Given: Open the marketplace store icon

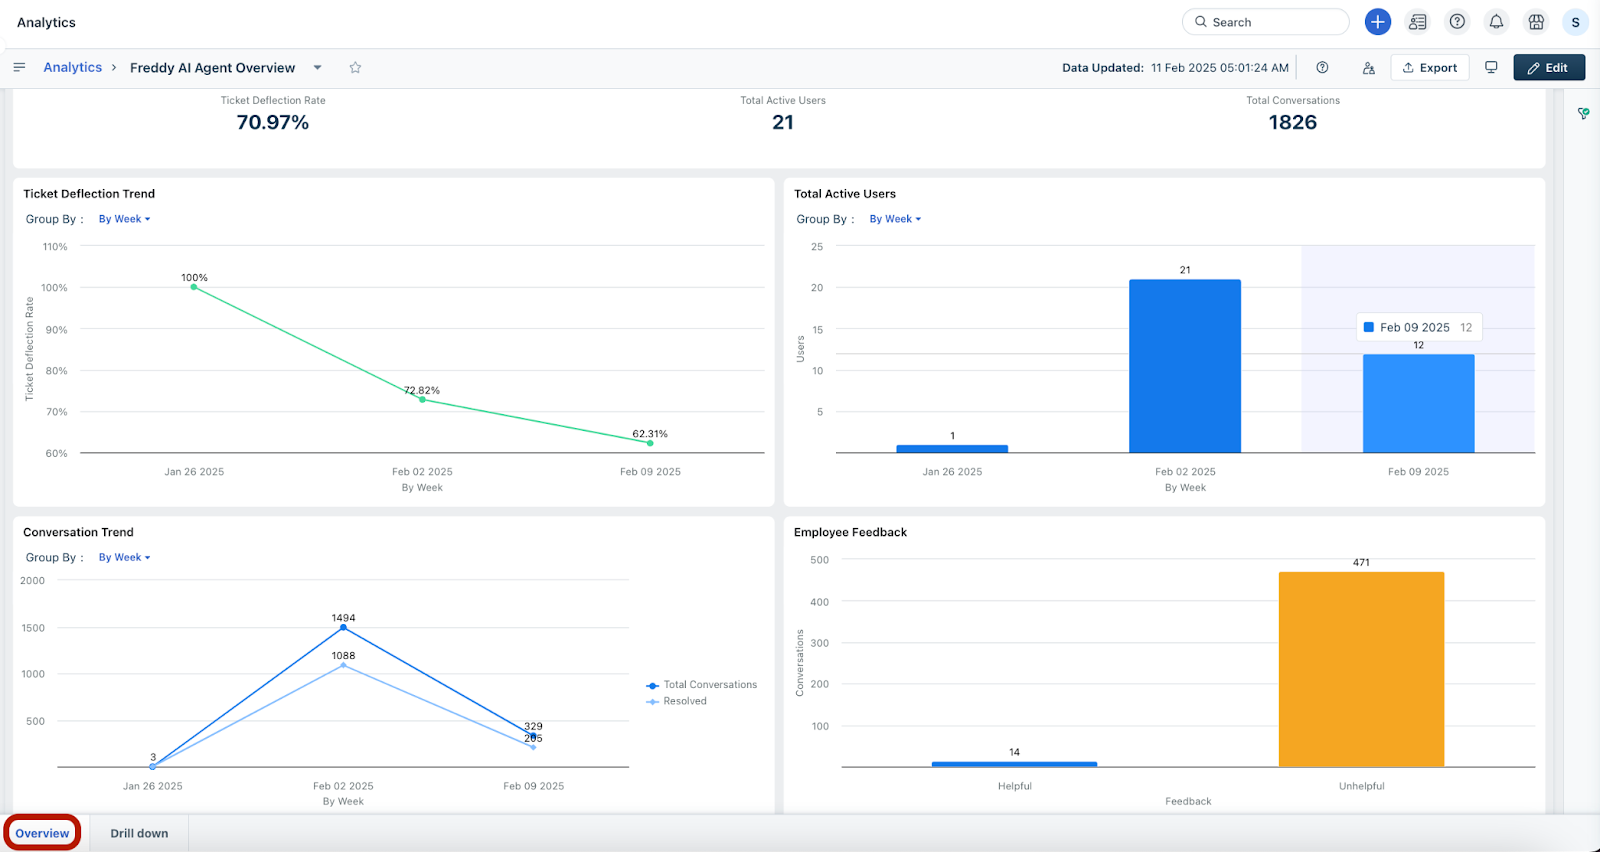Looking at the screenshot, I should tap(1536, 22).
